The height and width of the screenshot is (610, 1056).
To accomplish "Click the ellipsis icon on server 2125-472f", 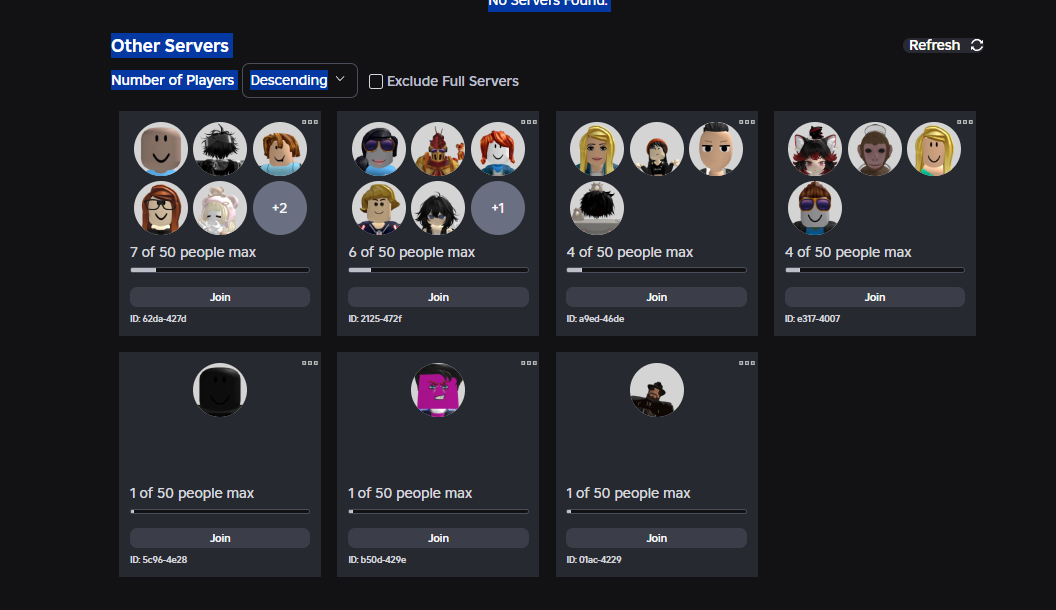I will (x=528, y=122).
